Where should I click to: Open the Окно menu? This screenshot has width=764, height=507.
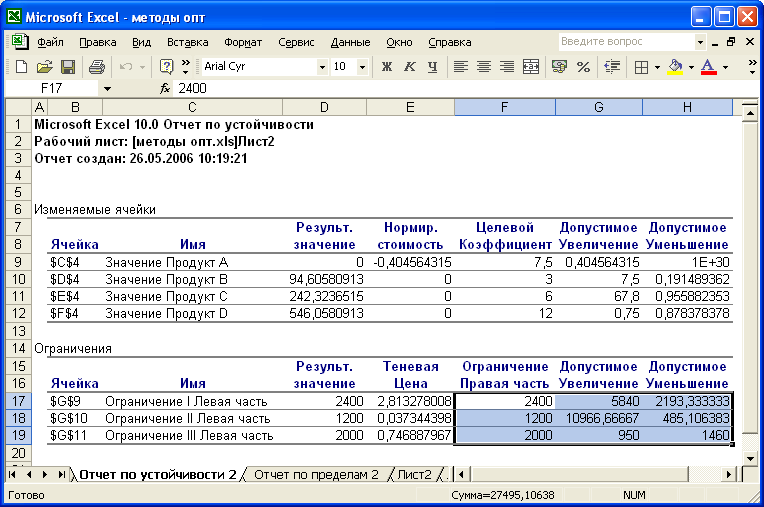(x=399, y=42)
